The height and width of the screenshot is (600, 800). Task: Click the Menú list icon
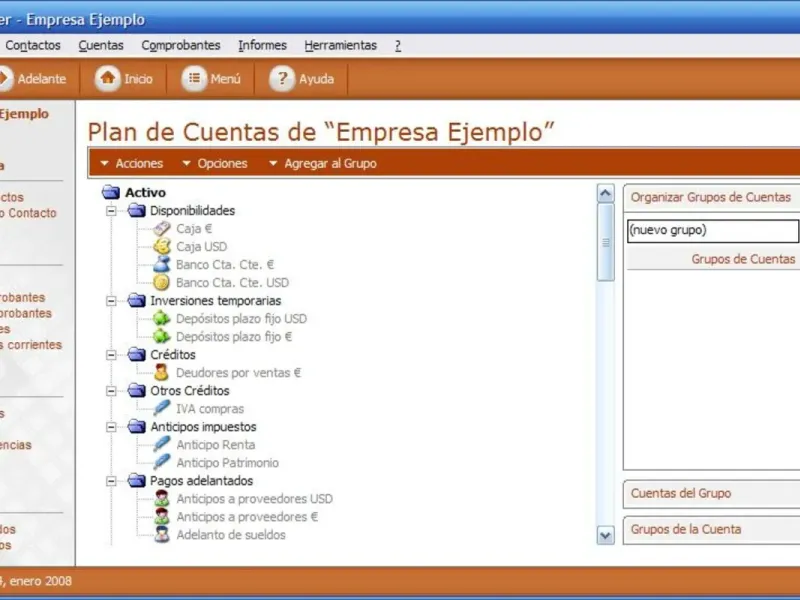[x=194, y=79]
